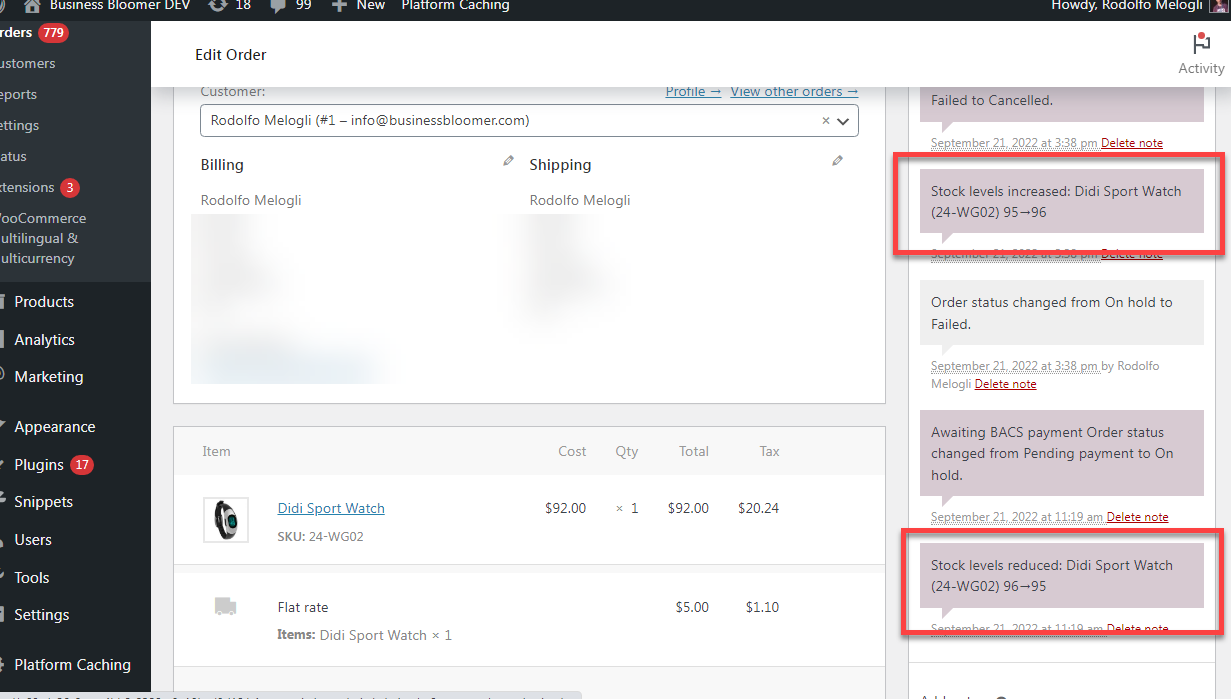Open WooCommerce Settings submenu item
Viewport: 1231px width, 699px height.
click(x=19, y=125)
